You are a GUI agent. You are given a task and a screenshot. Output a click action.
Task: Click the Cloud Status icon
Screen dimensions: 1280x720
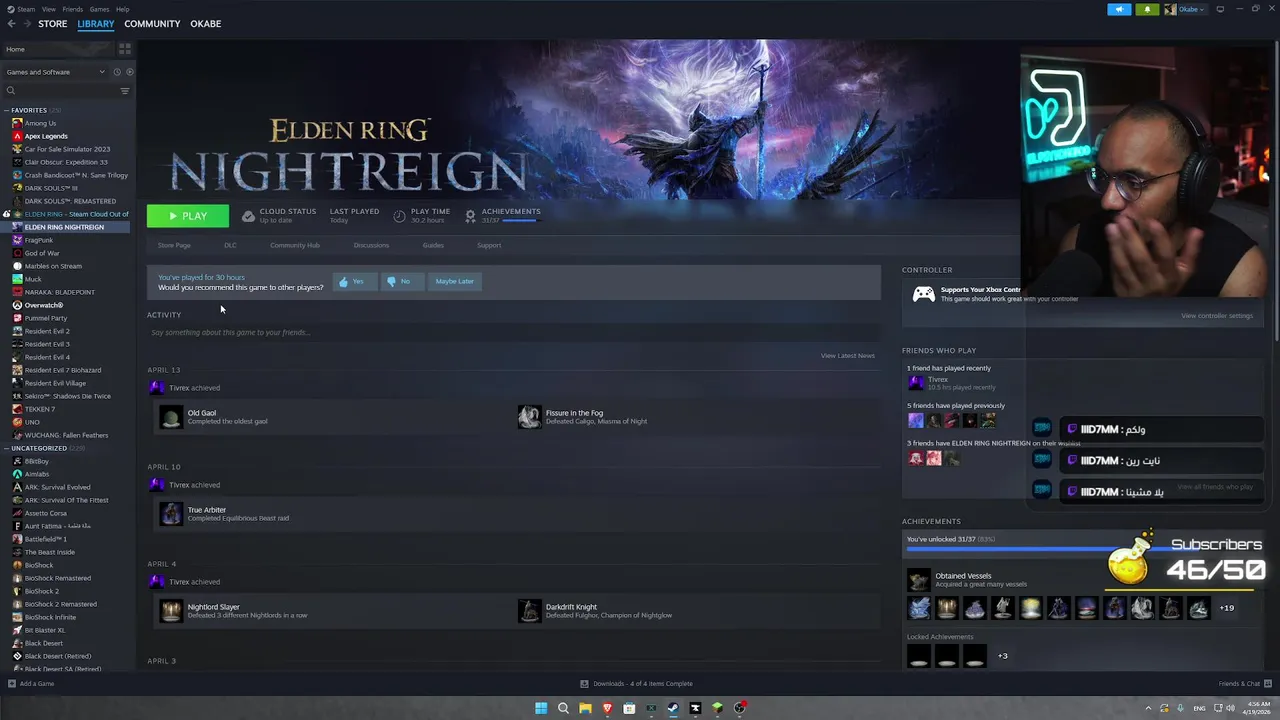click(248, 215)
